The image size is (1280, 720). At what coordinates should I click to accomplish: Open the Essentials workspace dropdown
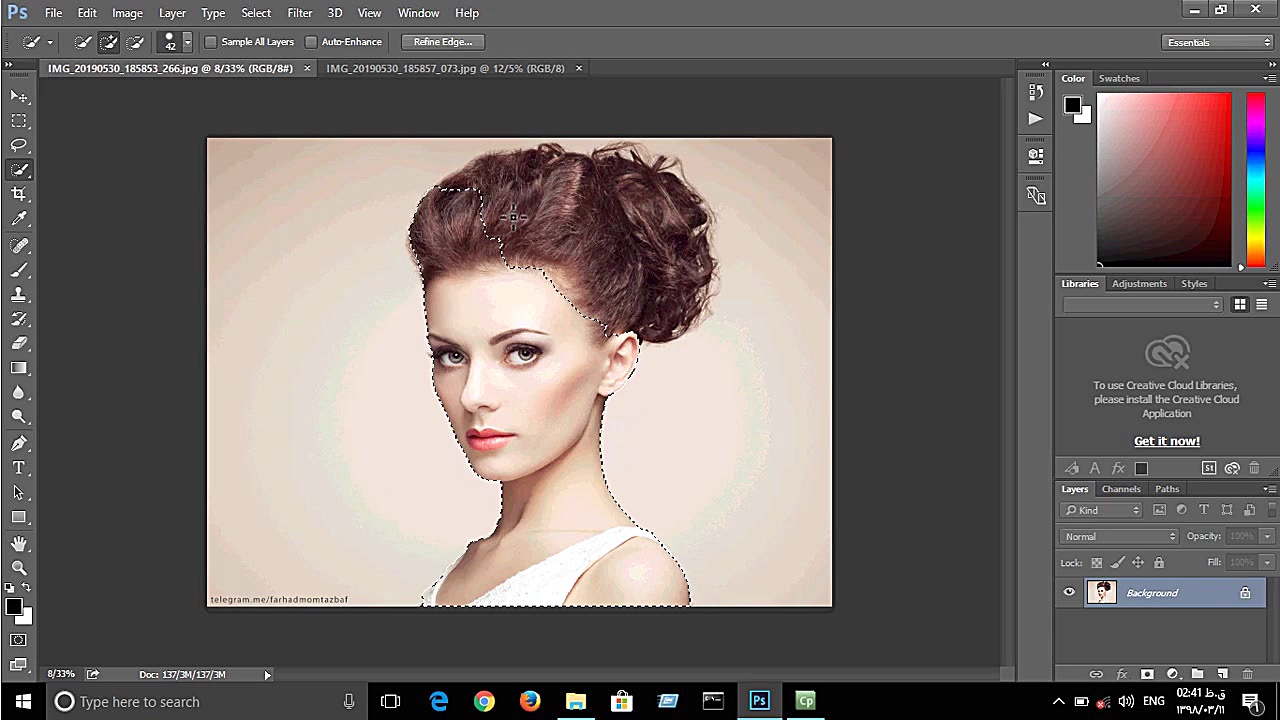coord(1218,42)
